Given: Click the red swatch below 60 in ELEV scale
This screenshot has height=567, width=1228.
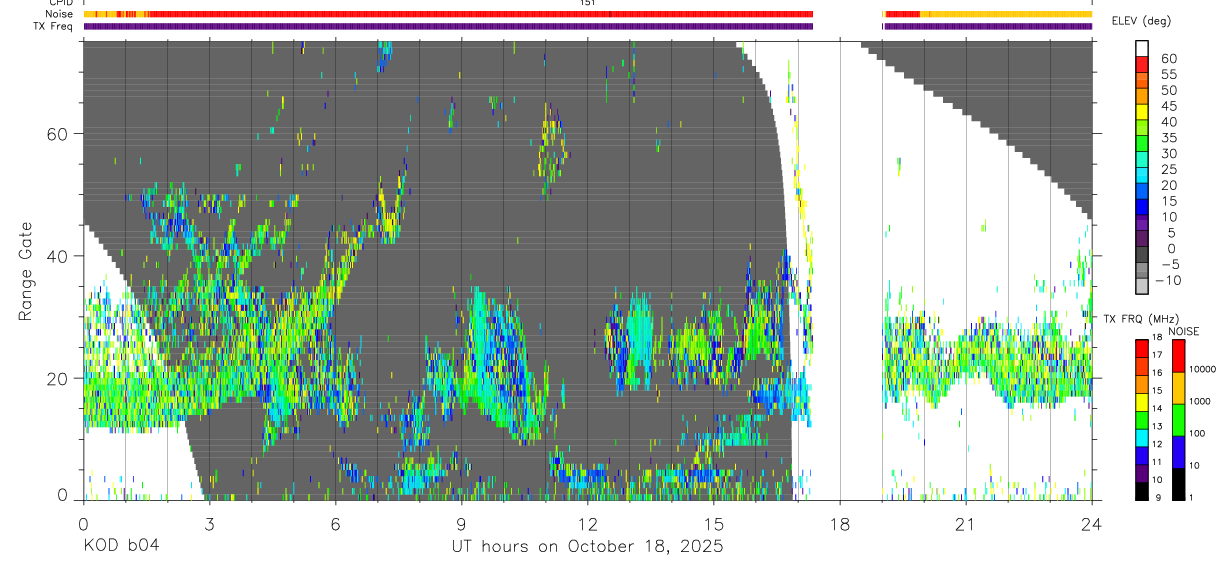Looking at the screenshot, I should (1142, 64).
